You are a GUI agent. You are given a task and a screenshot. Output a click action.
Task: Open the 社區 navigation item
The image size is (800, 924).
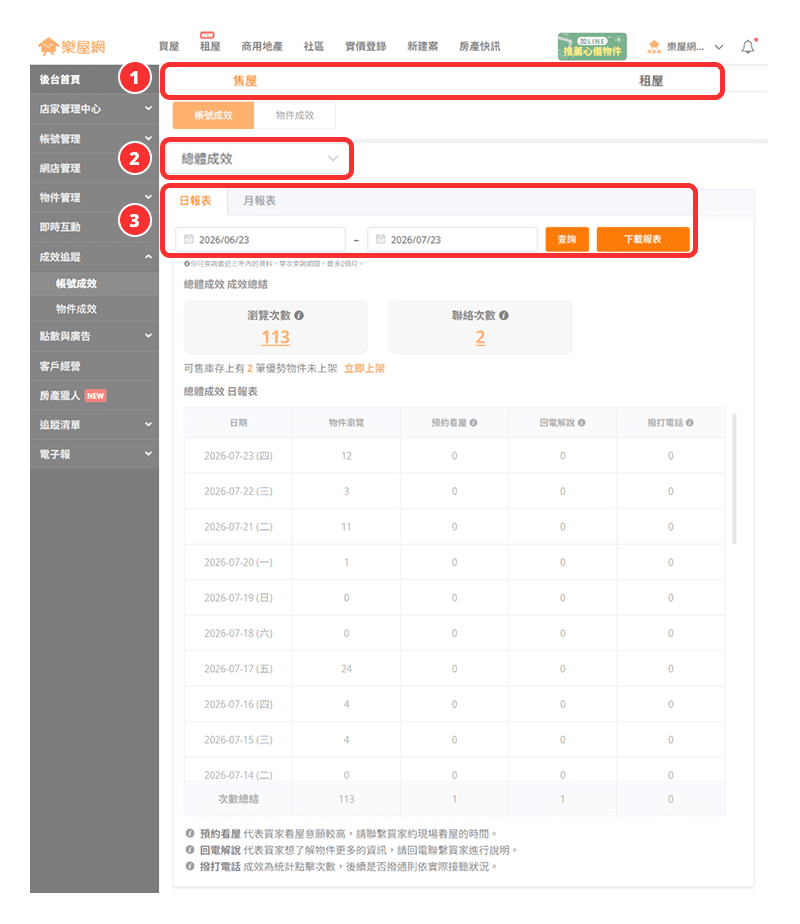[313, 47]
